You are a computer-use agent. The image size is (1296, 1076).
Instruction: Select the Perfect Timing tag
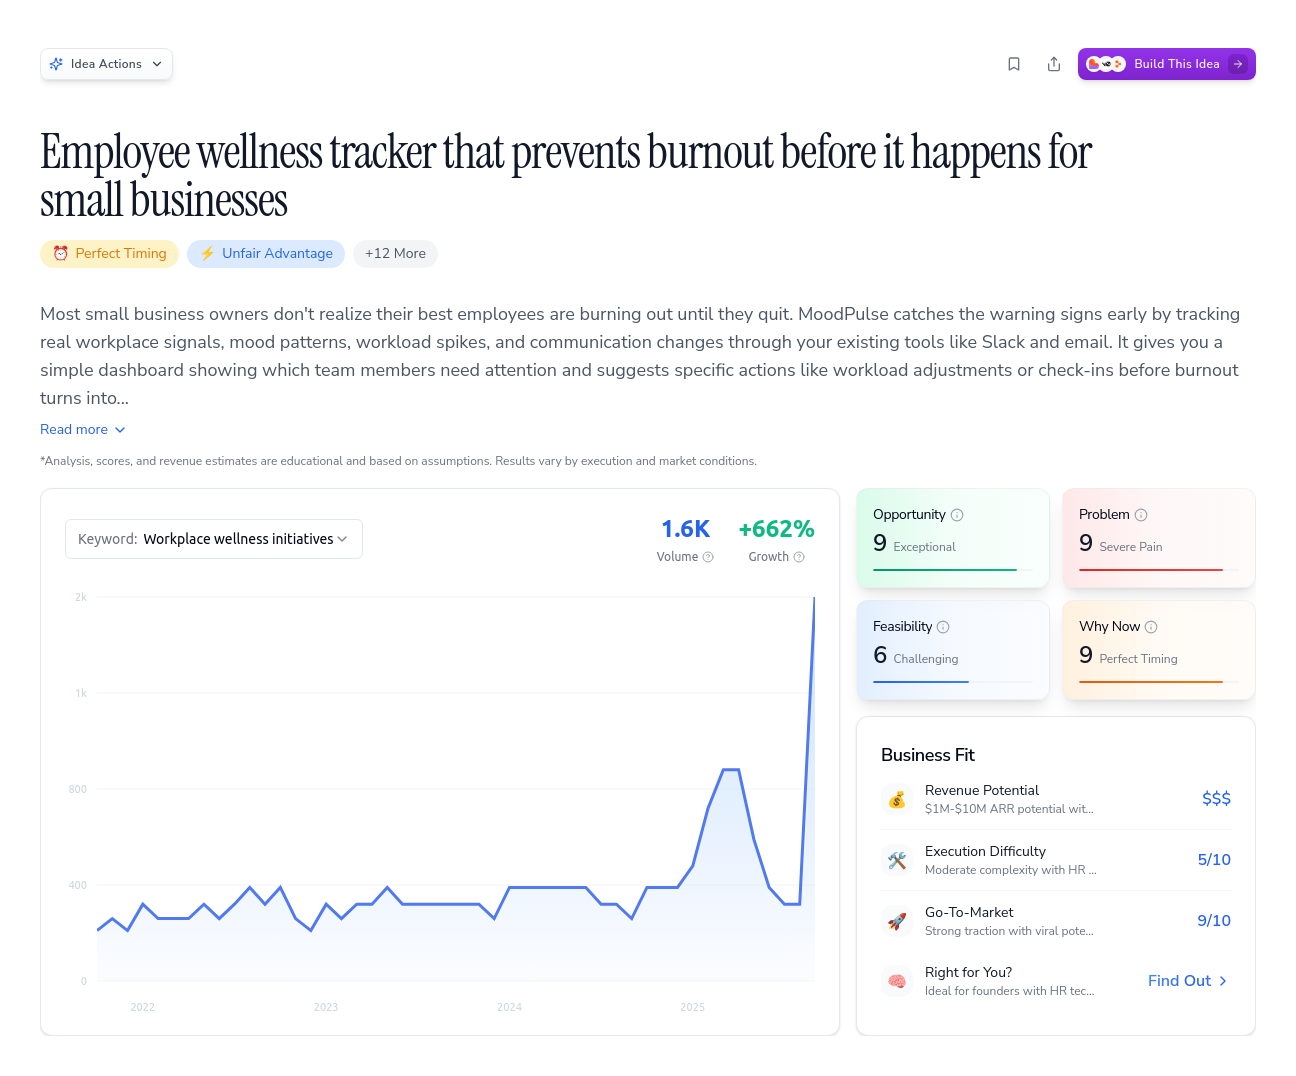tap(109, 253)
